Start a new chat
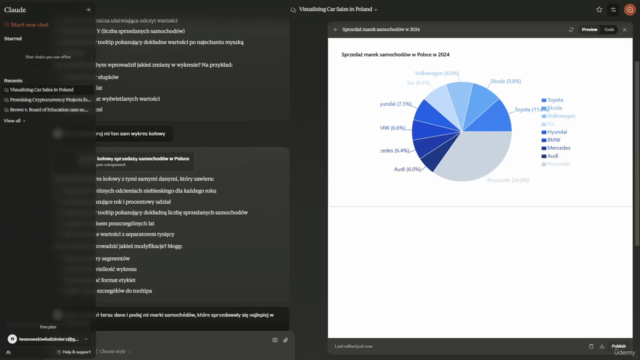The width and height of the screenshot is (640, 360). (26, 25)
